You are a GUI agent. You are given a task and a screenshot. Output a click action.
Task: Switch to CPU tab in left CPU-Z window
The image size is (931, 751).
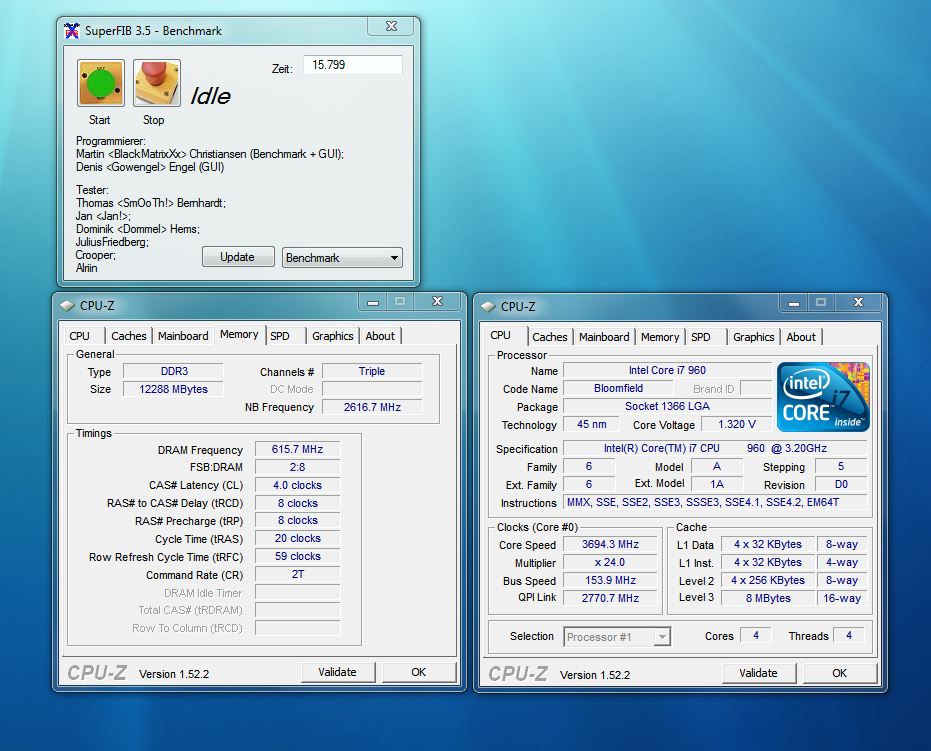[80, 336]
